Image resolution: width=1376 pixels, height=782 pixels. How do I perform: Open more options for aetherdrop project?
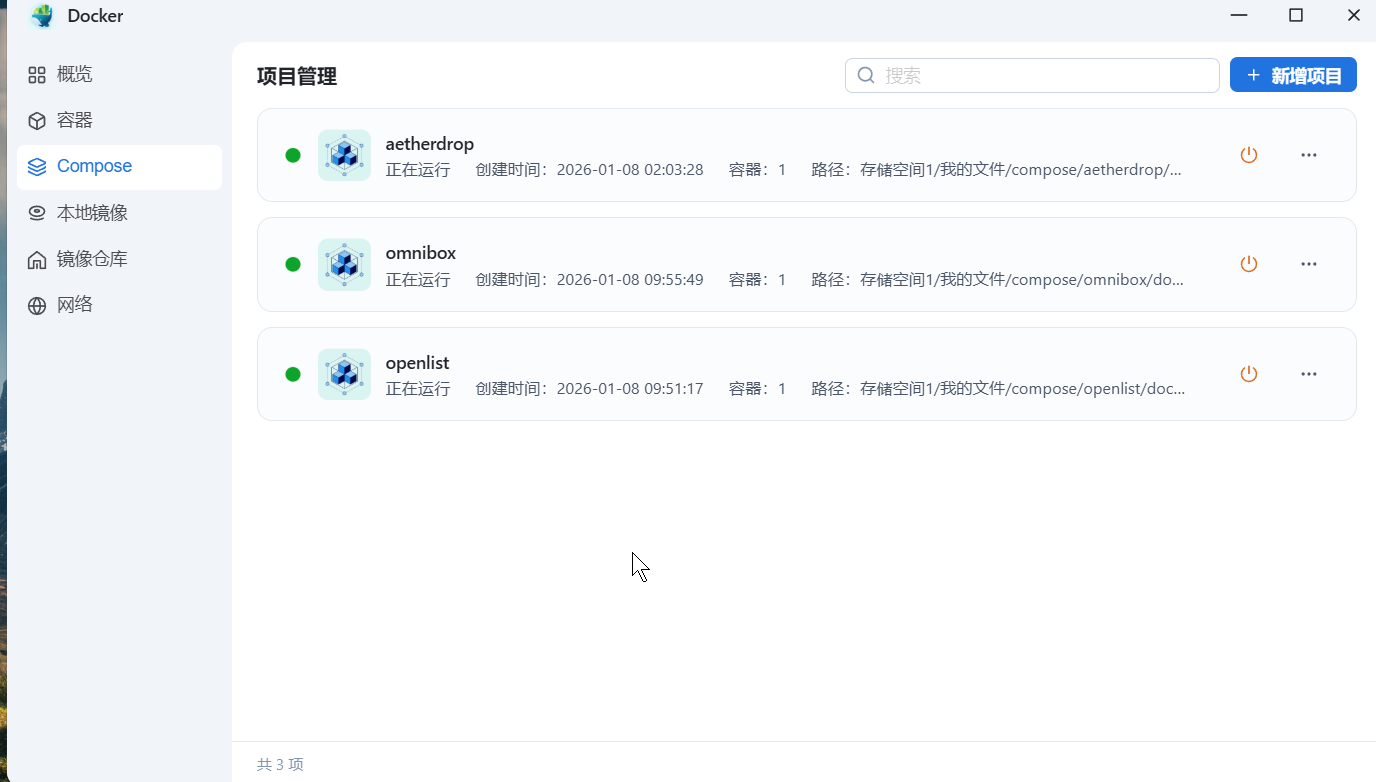pyautogui.click(x=1309, y=155)
